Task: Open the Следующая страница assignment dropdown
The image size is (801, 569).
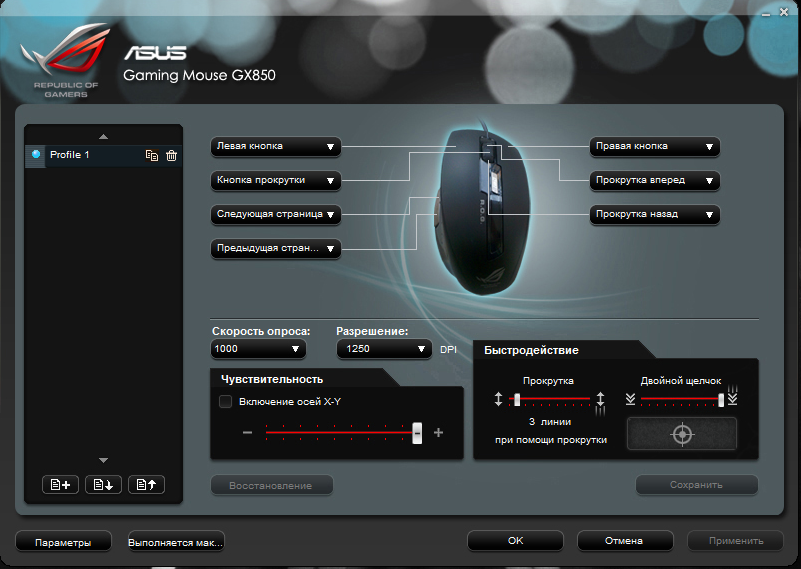Action: (x=276, y=215)
